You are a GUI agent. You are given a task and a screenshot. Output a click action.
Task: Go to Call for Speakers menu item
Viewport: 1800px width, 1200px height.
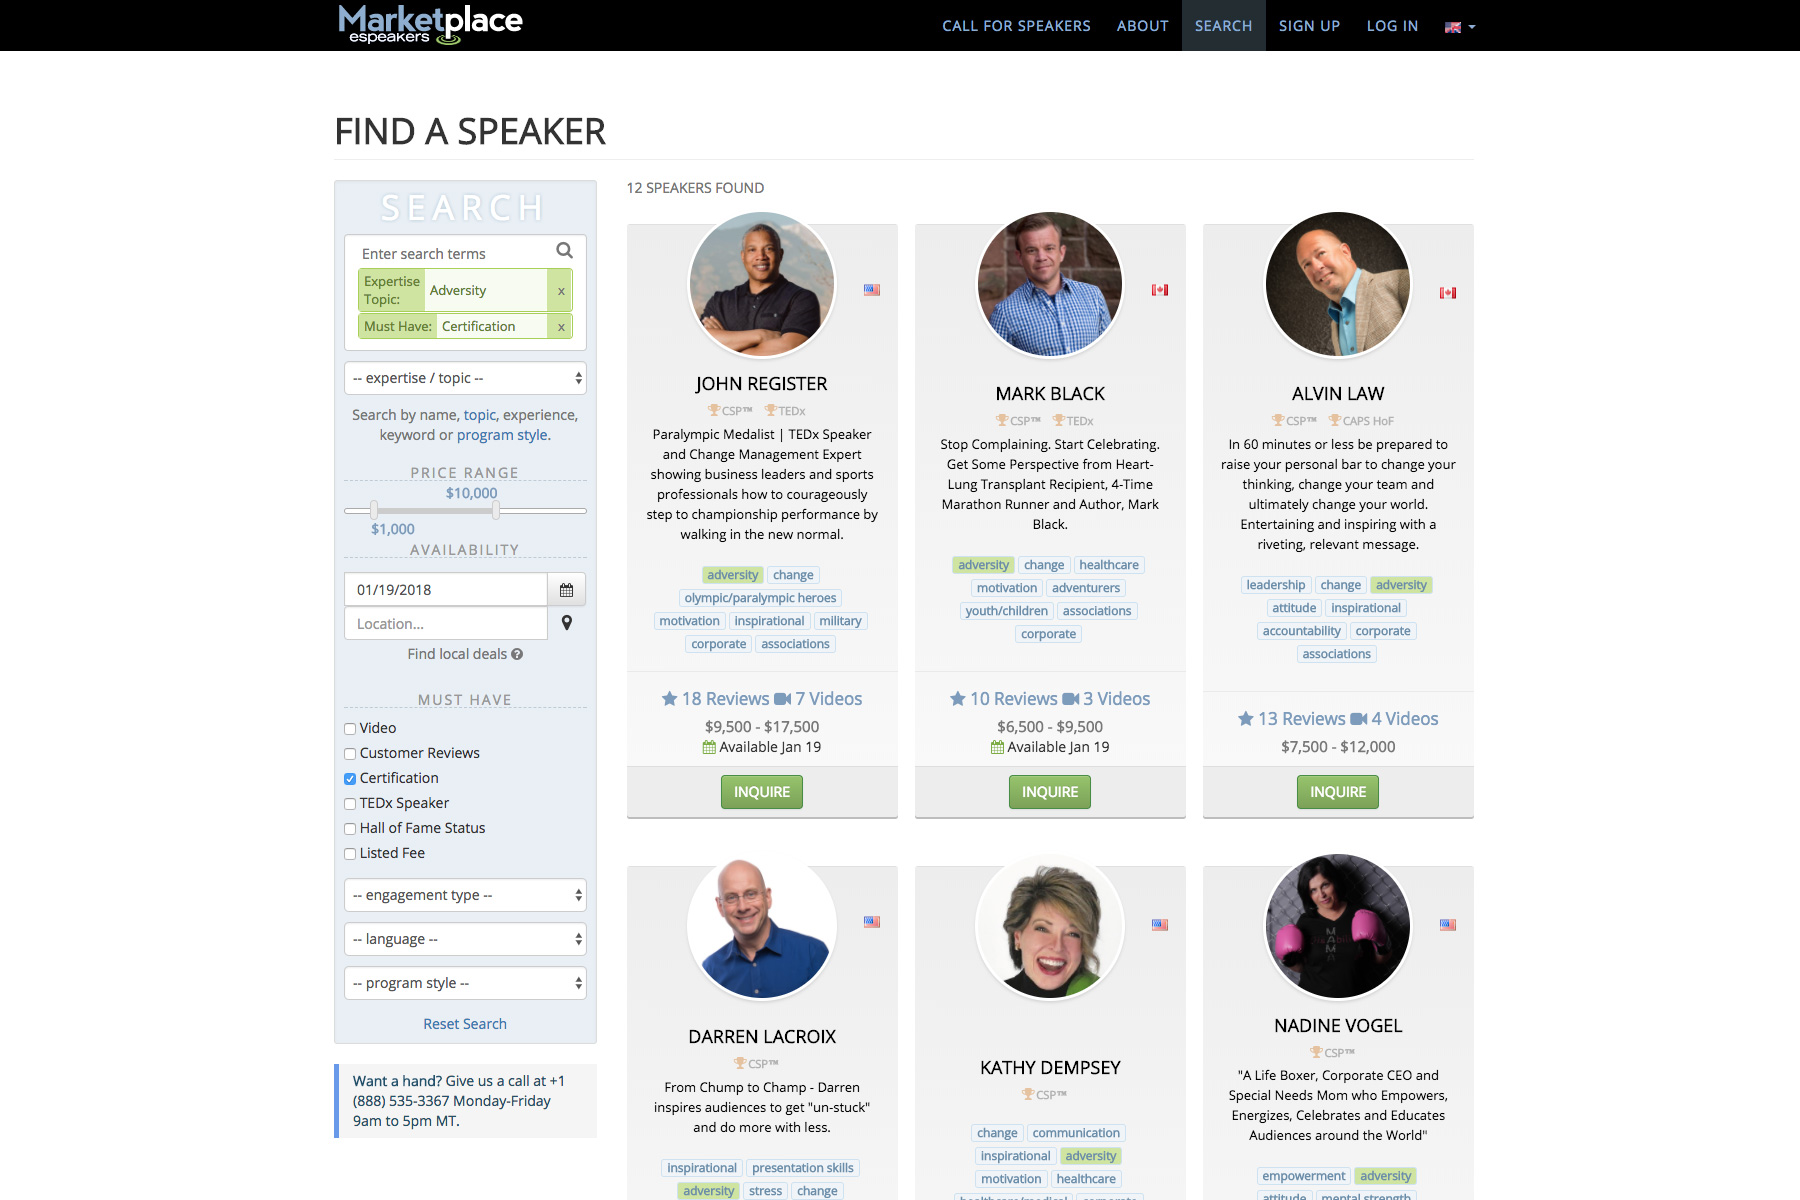(x=1016, y=26)
